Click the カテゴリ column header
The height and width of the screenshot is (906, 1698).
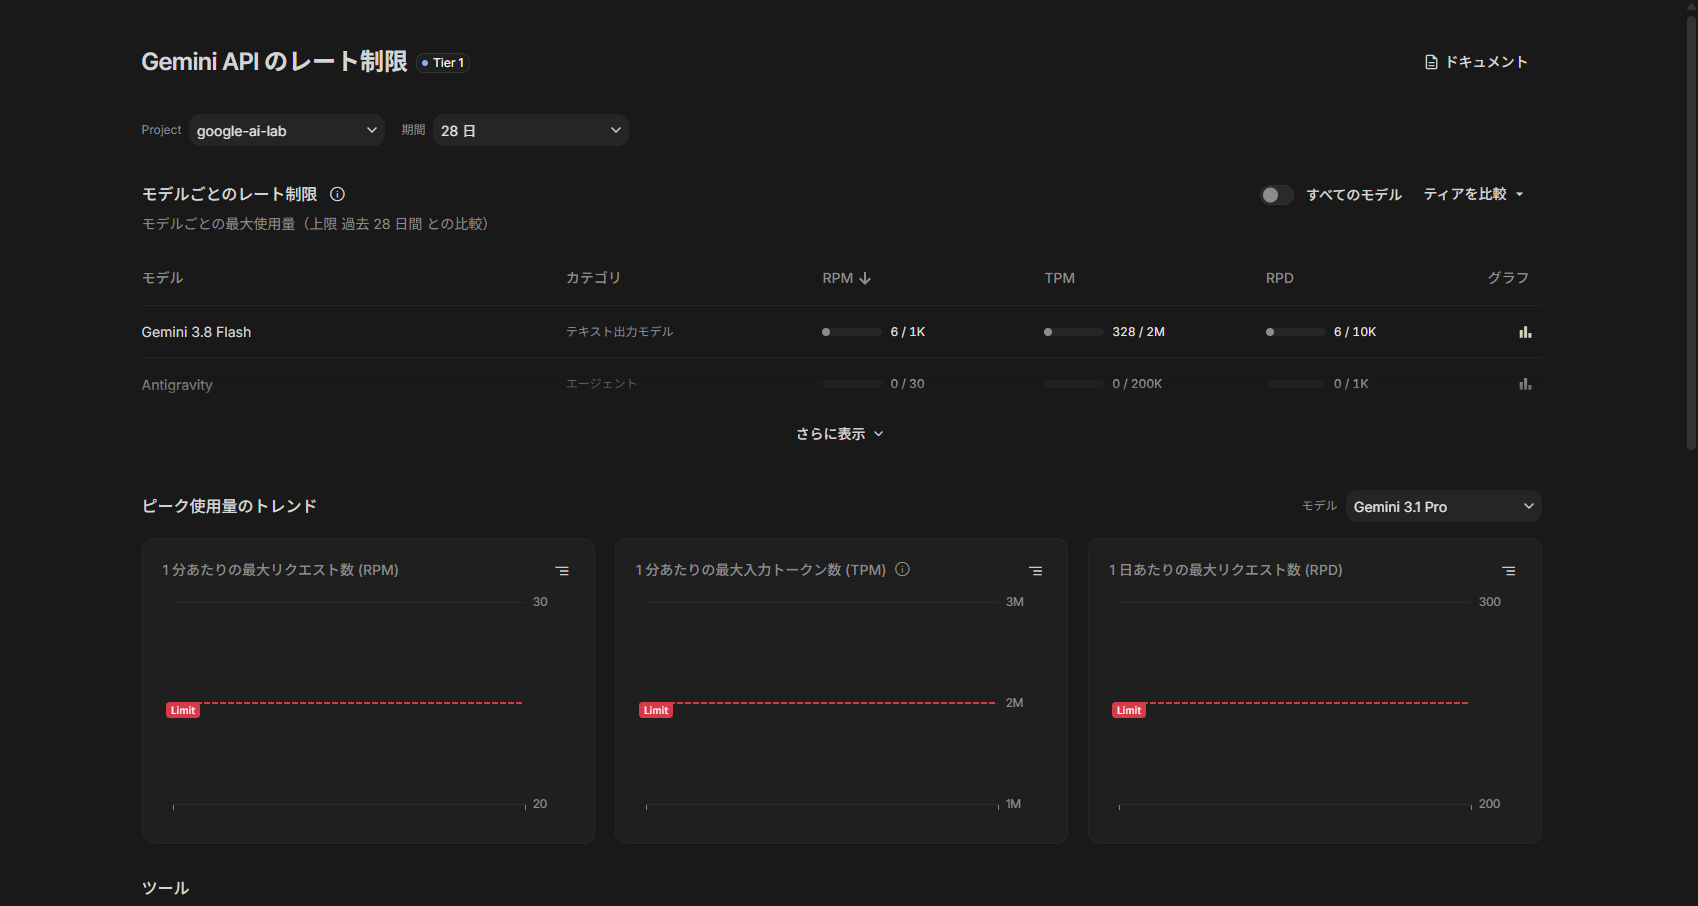pos(593,278)
